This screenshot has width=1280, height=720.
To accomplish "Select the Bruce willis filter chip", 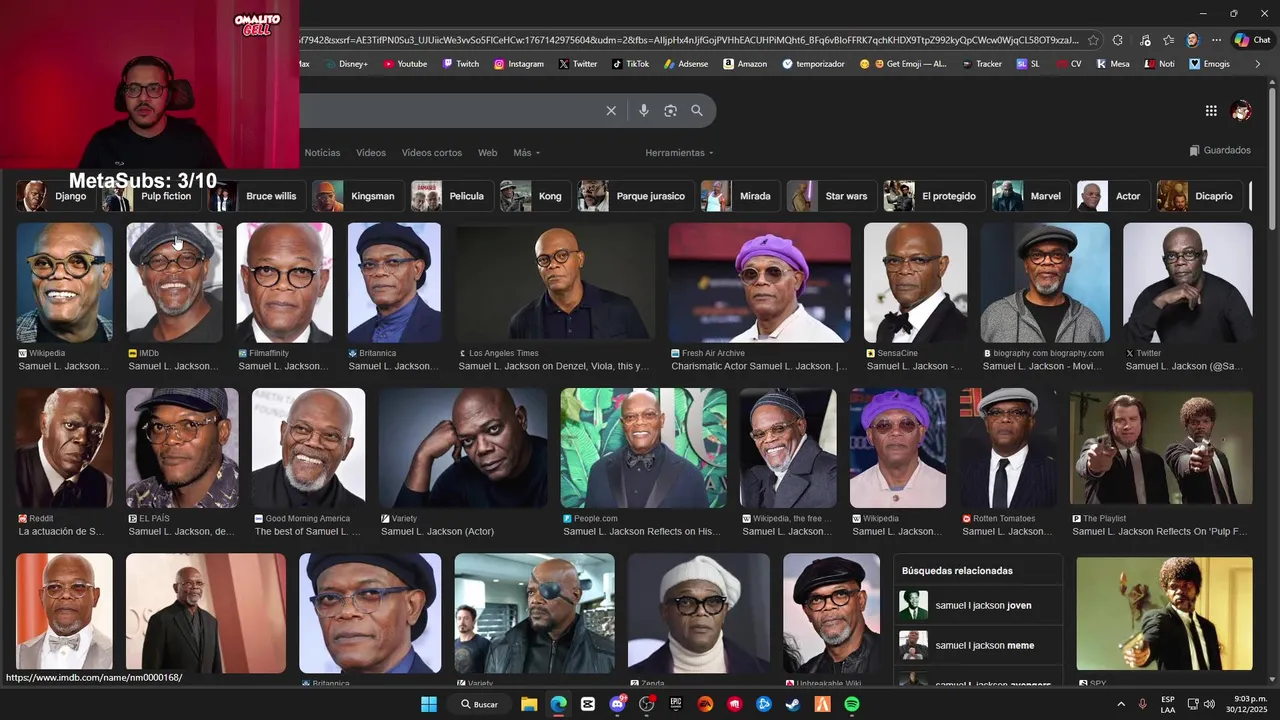I will [256, 196].
